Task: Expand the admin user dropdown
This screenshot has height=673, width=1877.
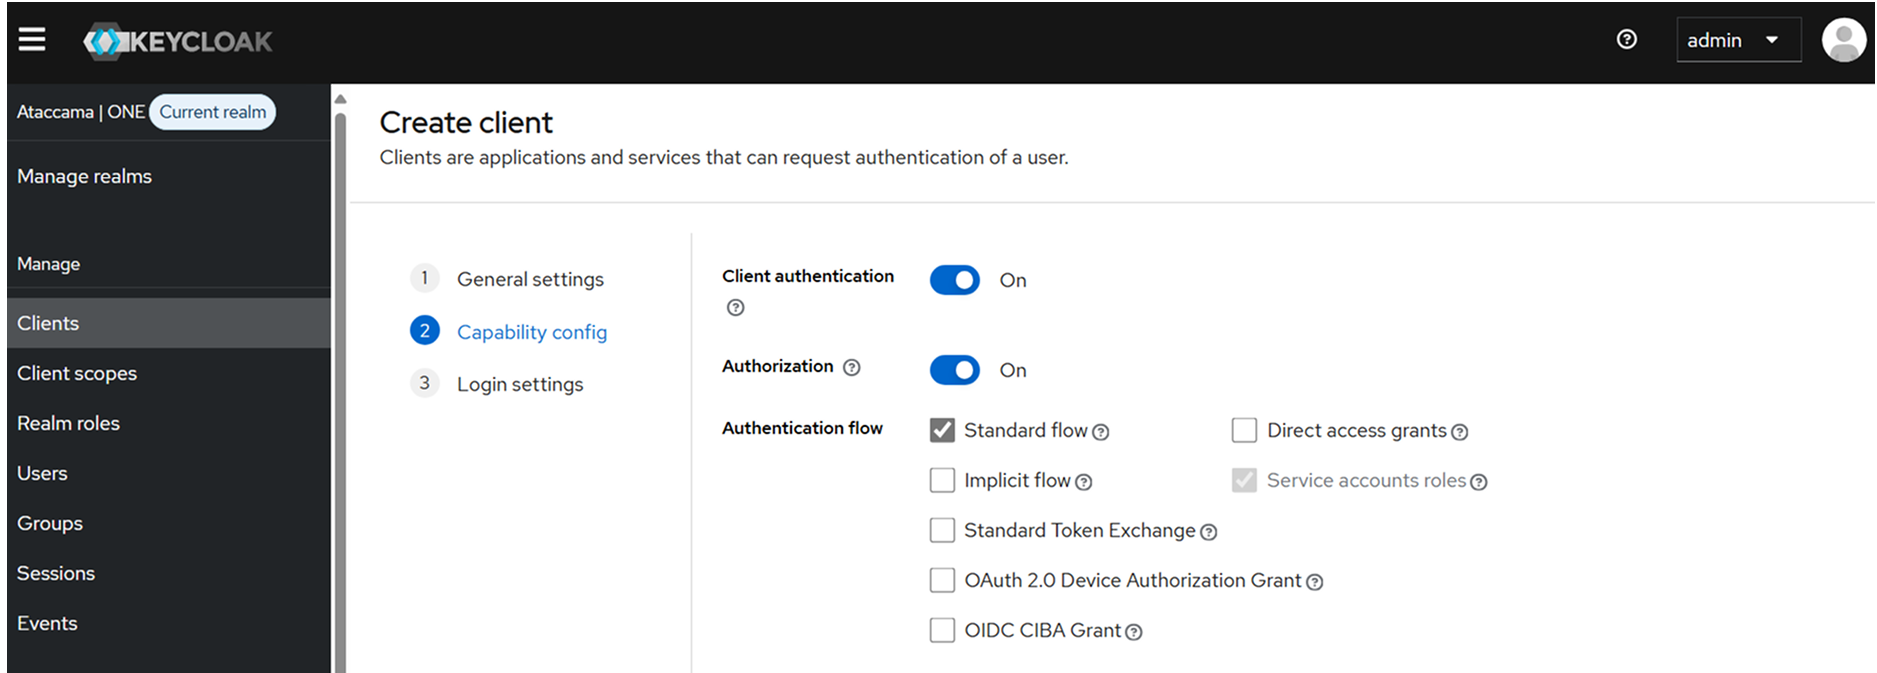Action: coord(1738,40)
